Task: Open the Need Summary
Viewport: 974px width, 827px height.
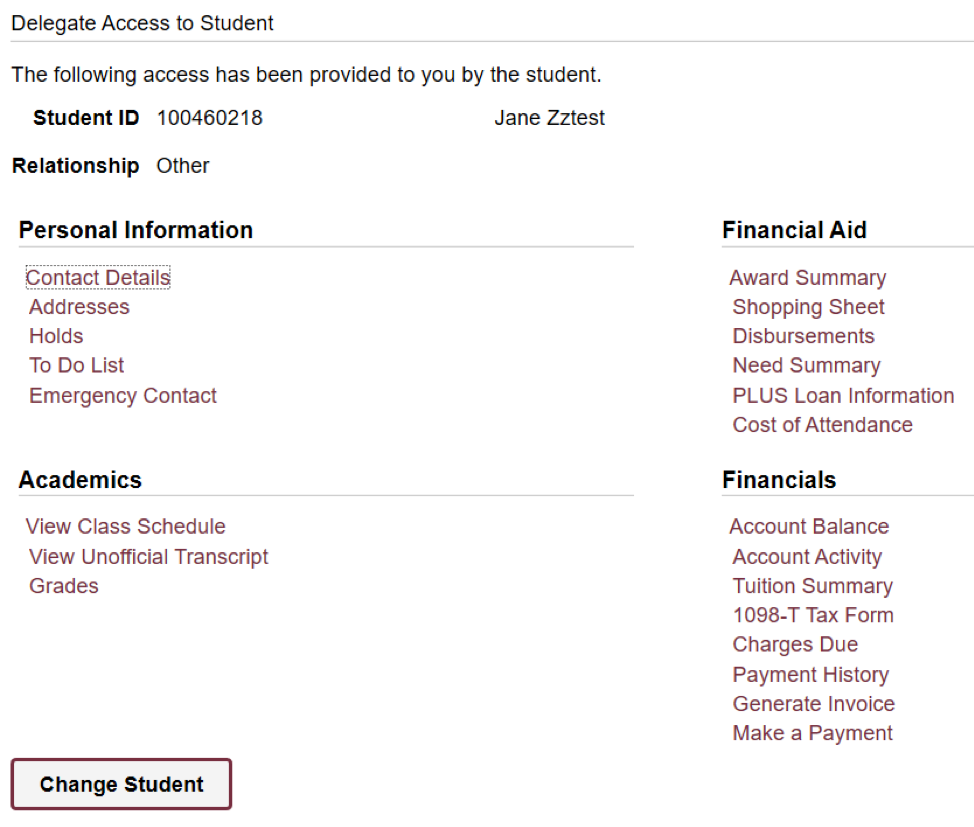Action: (x=806, y=365)
